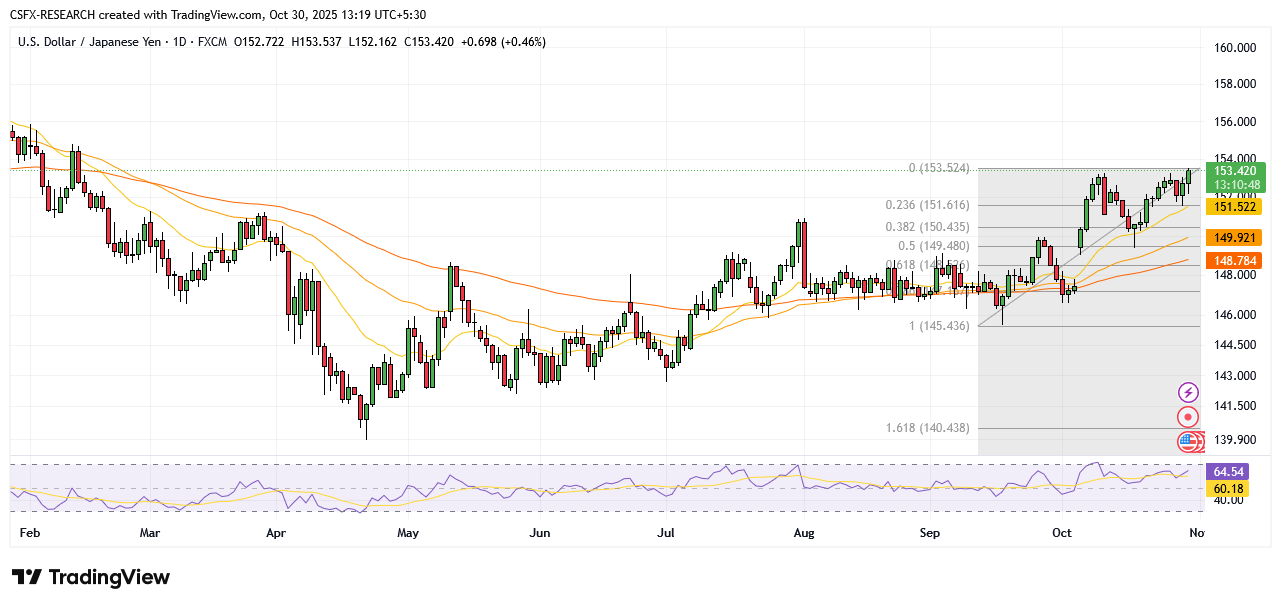Click the orange 149.921 moving average label

point(1235,237)
